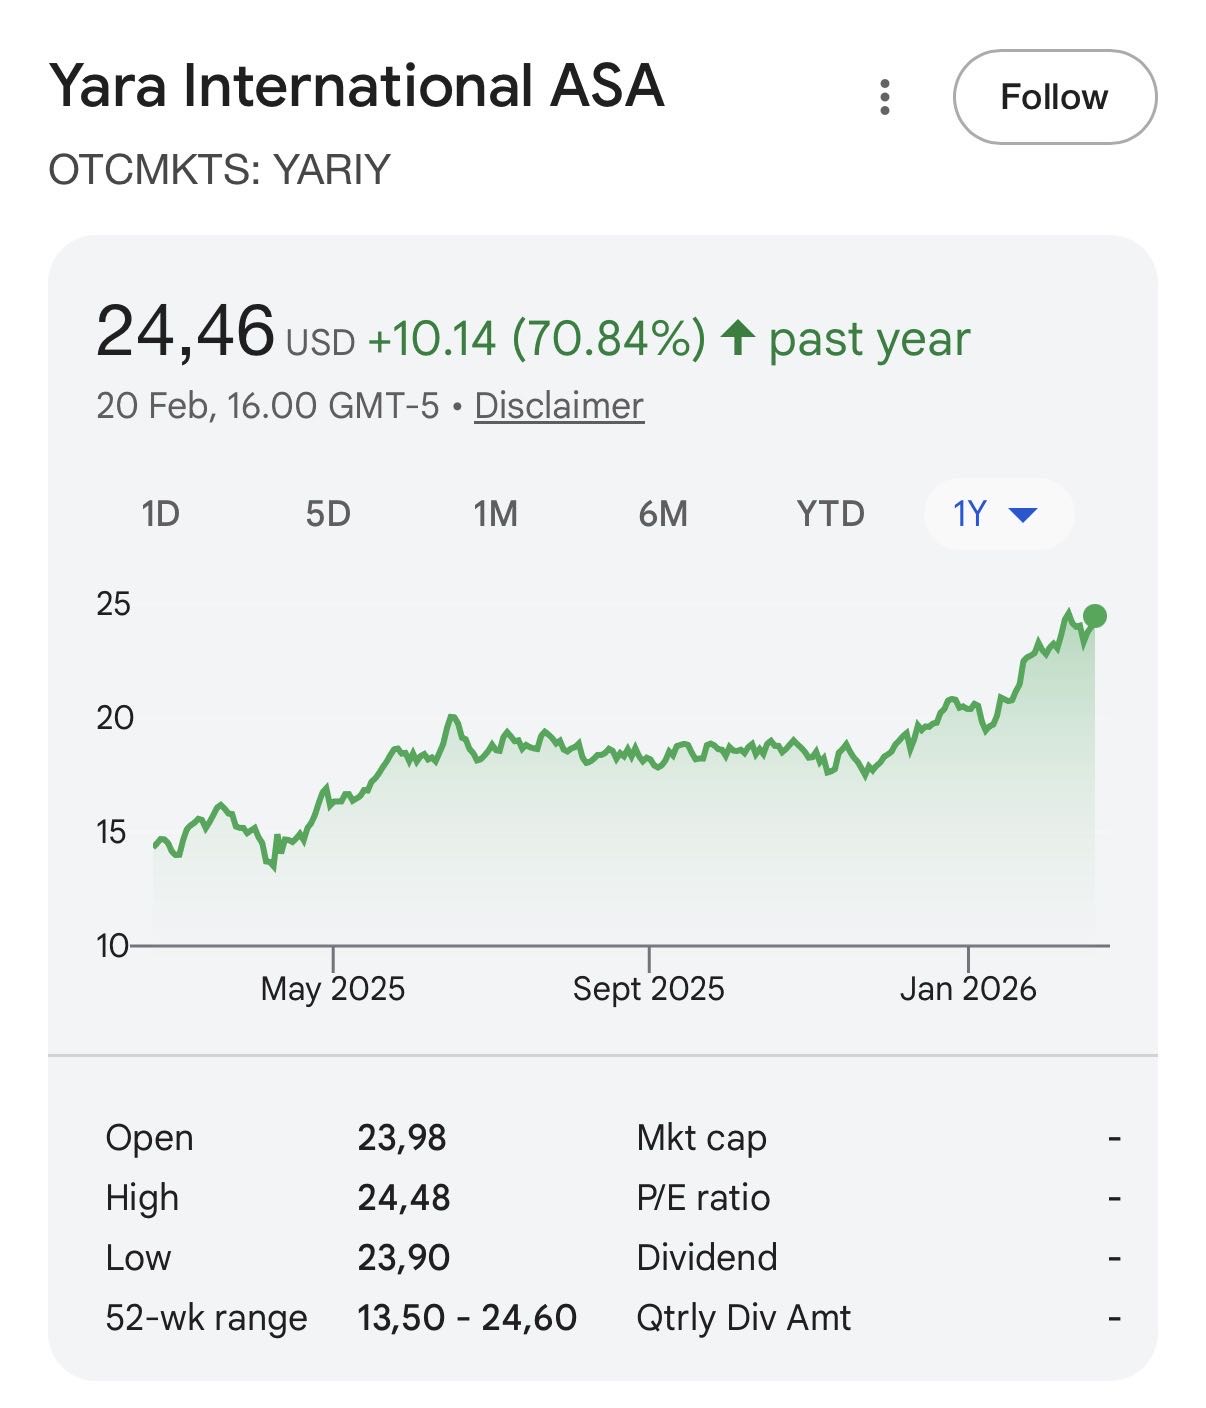Click the 52-wk range value
Screen dimensions: 1206x1408
467,1318
